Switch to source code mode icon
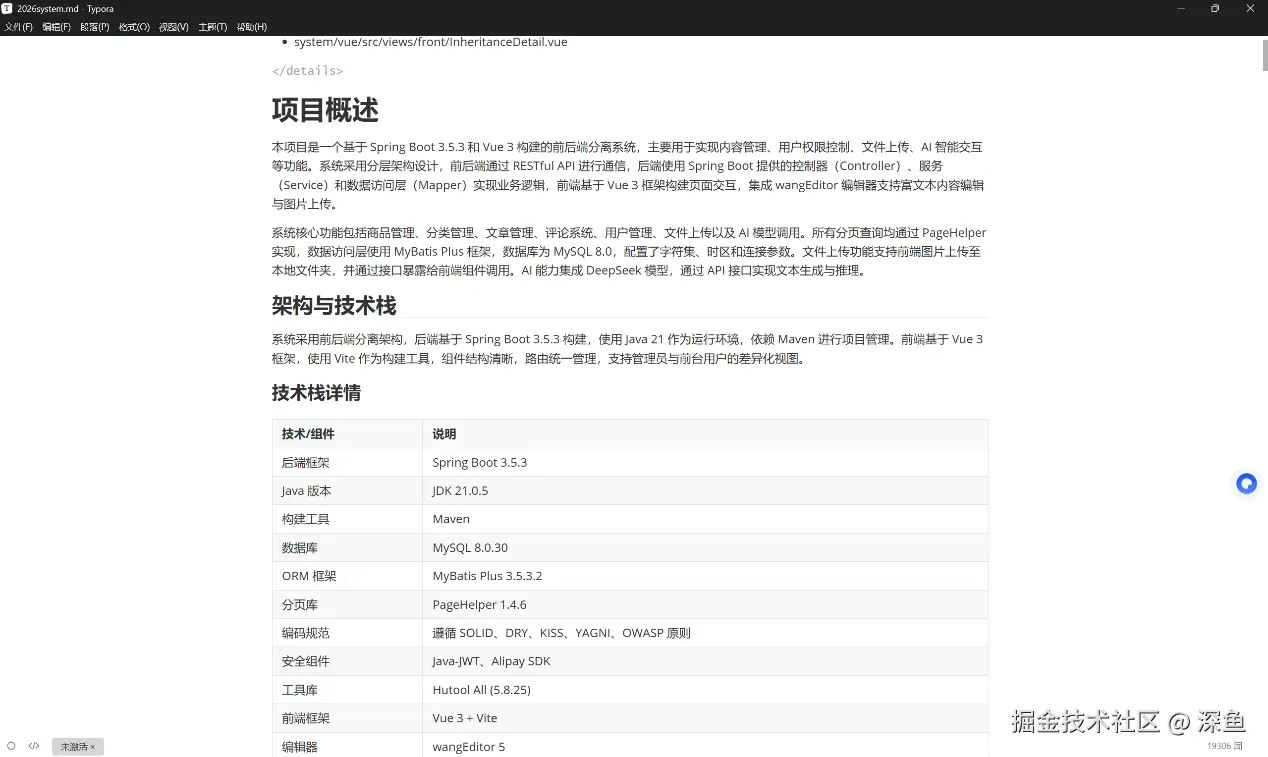The image size is (1268, 757). (34, 746)
